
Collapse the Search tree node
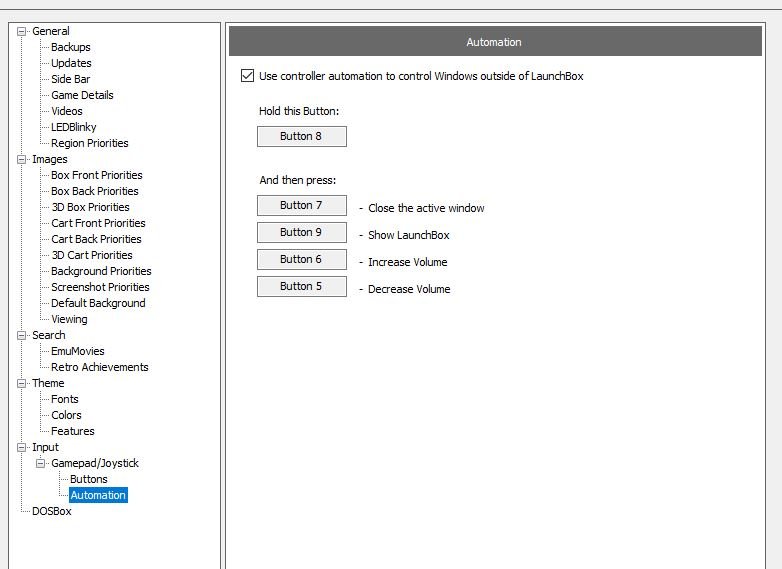21,336
